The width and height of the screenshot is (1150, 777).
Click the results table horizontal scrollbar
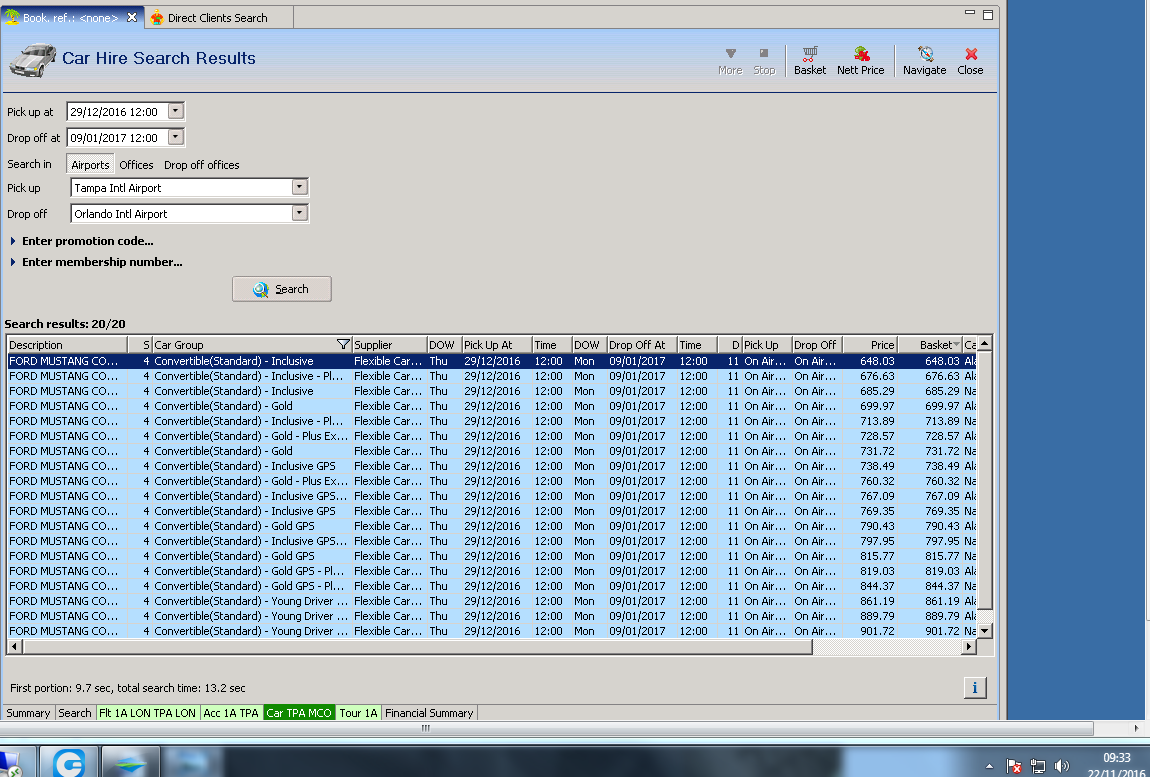[415, 647]
